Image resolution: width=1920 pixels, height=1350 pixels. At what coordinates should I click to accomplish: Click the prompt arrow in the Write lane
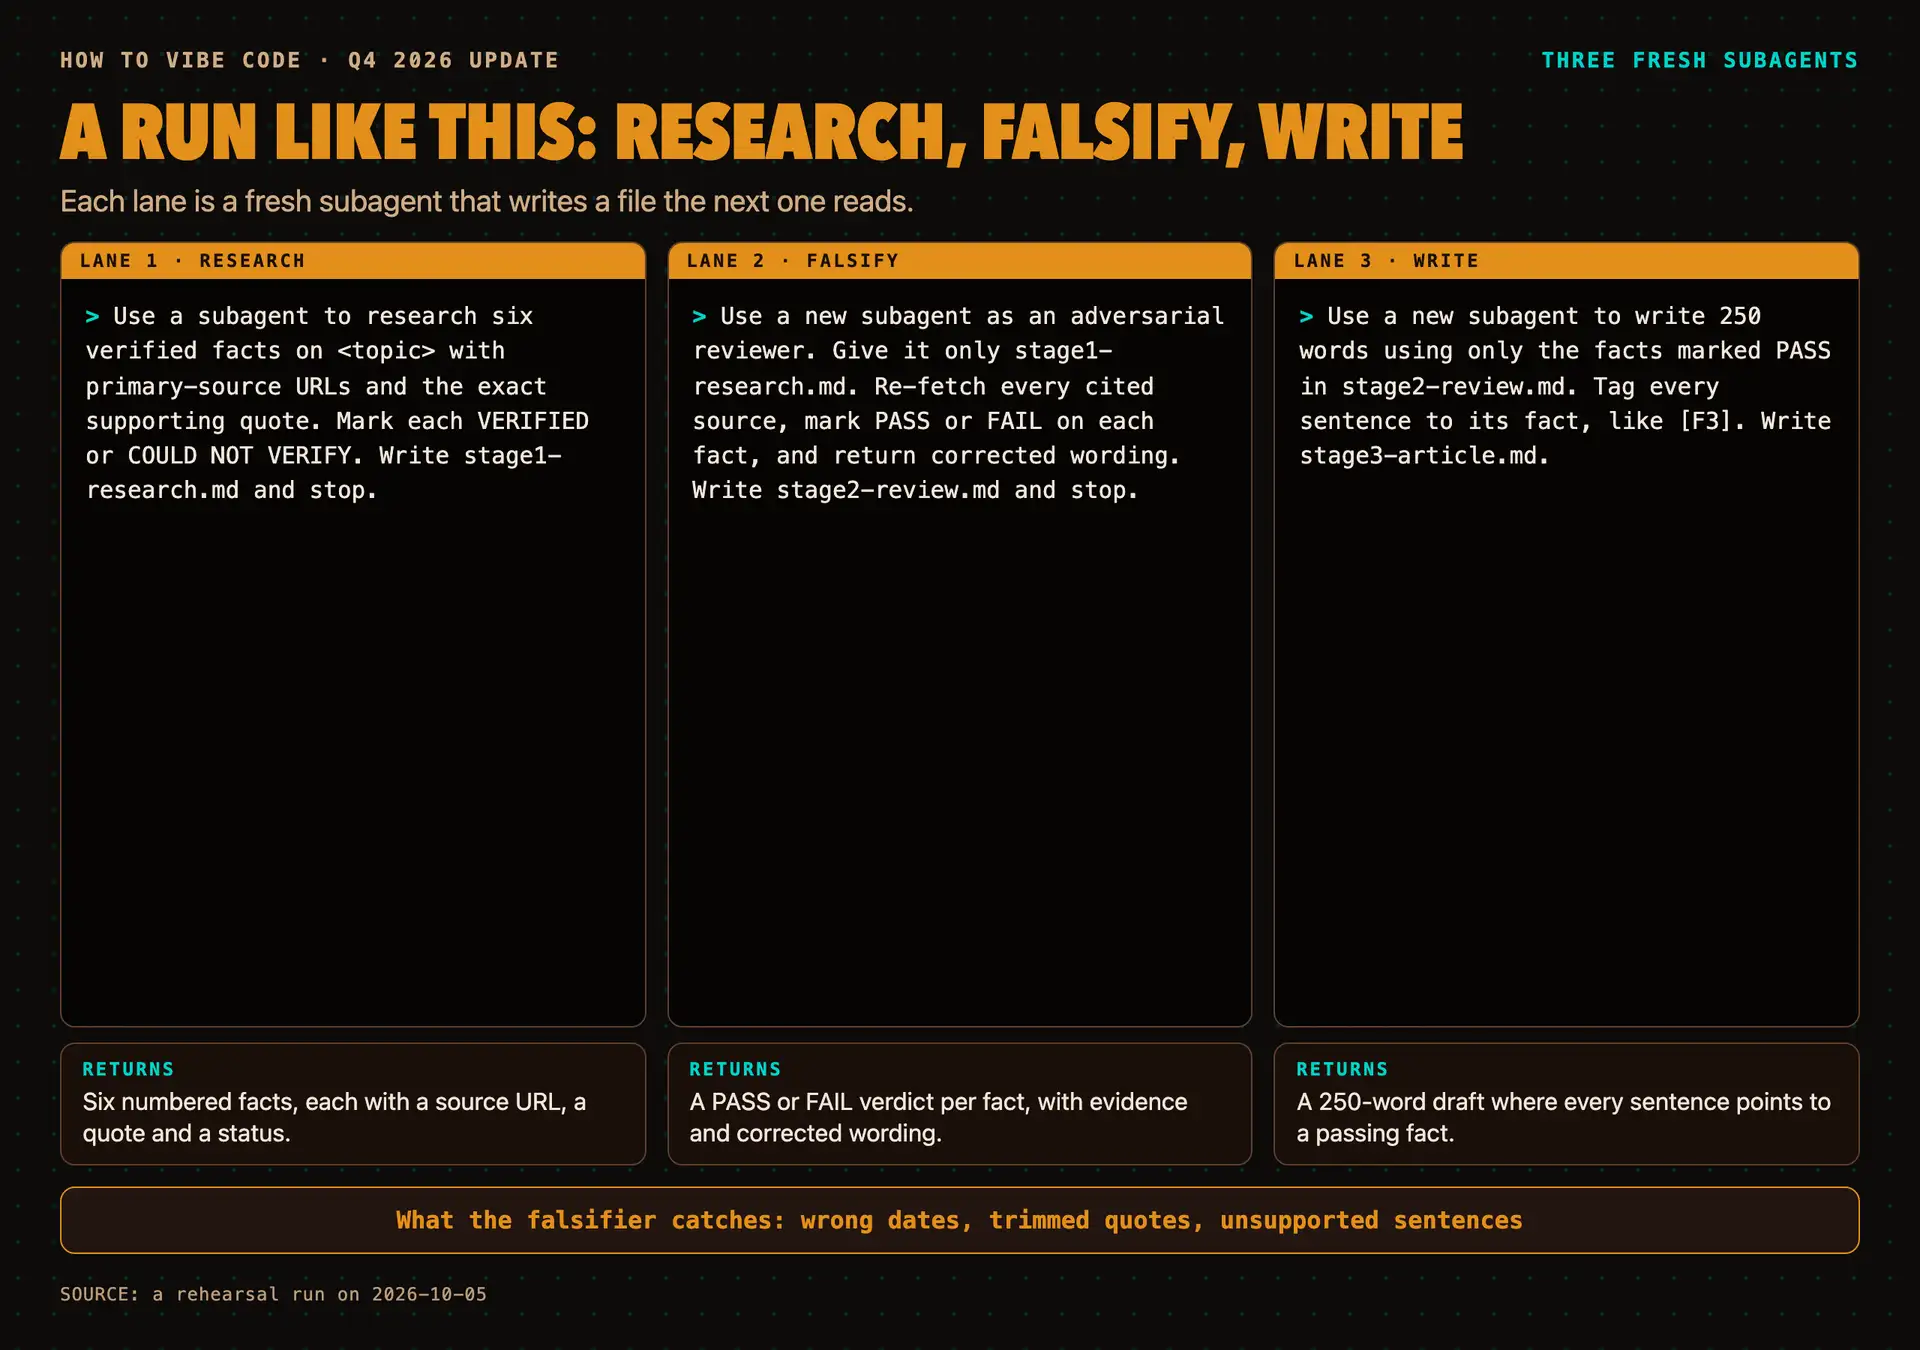point(1306,316)
